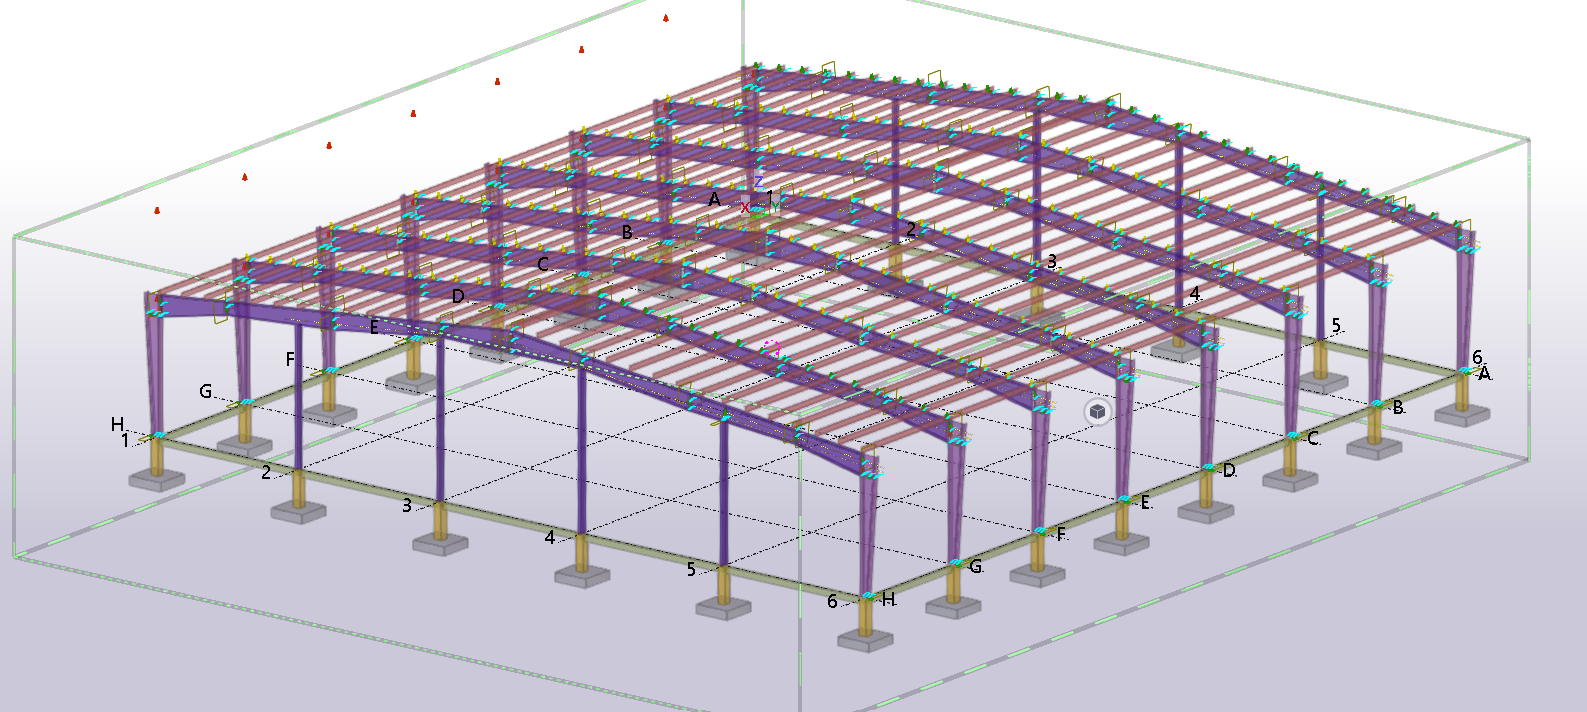Pick grid label E on gridline 1
The image size is (1587, 712).
pyautogui.click(x=374, y=327)
